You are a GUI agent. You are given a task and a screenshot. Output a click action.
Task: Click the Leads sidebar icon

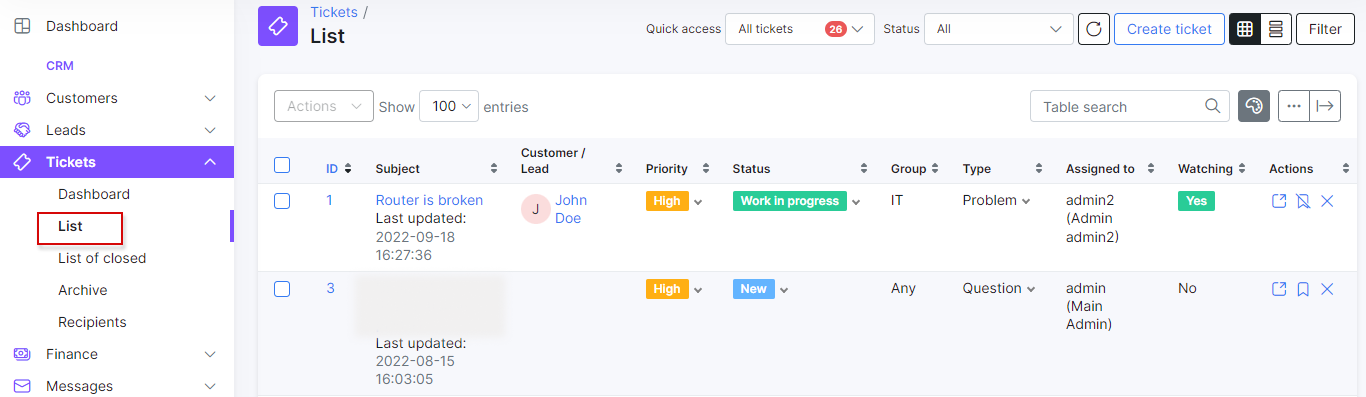coord(22,130)
